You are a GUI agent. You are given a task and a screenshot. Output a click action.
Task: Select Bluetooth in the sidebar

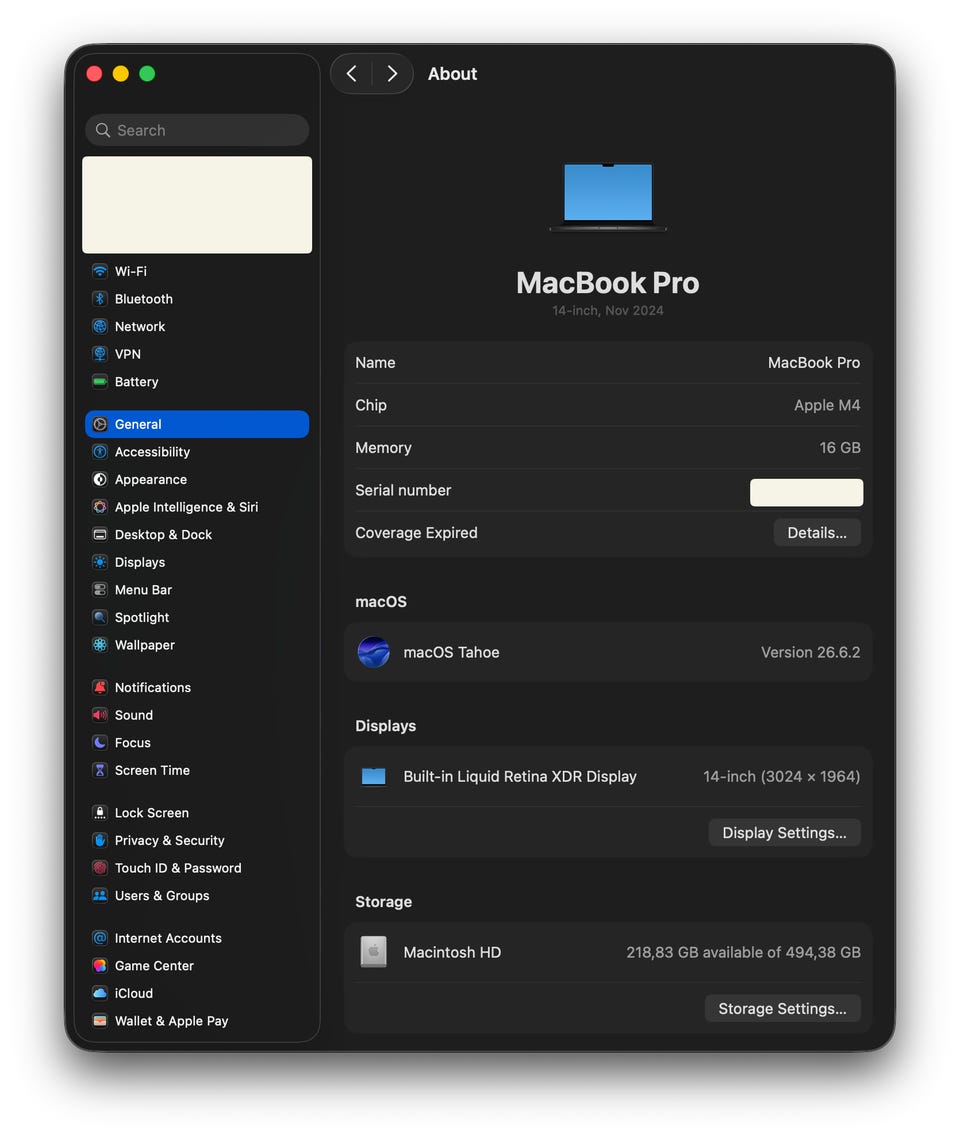click(197, 299)
